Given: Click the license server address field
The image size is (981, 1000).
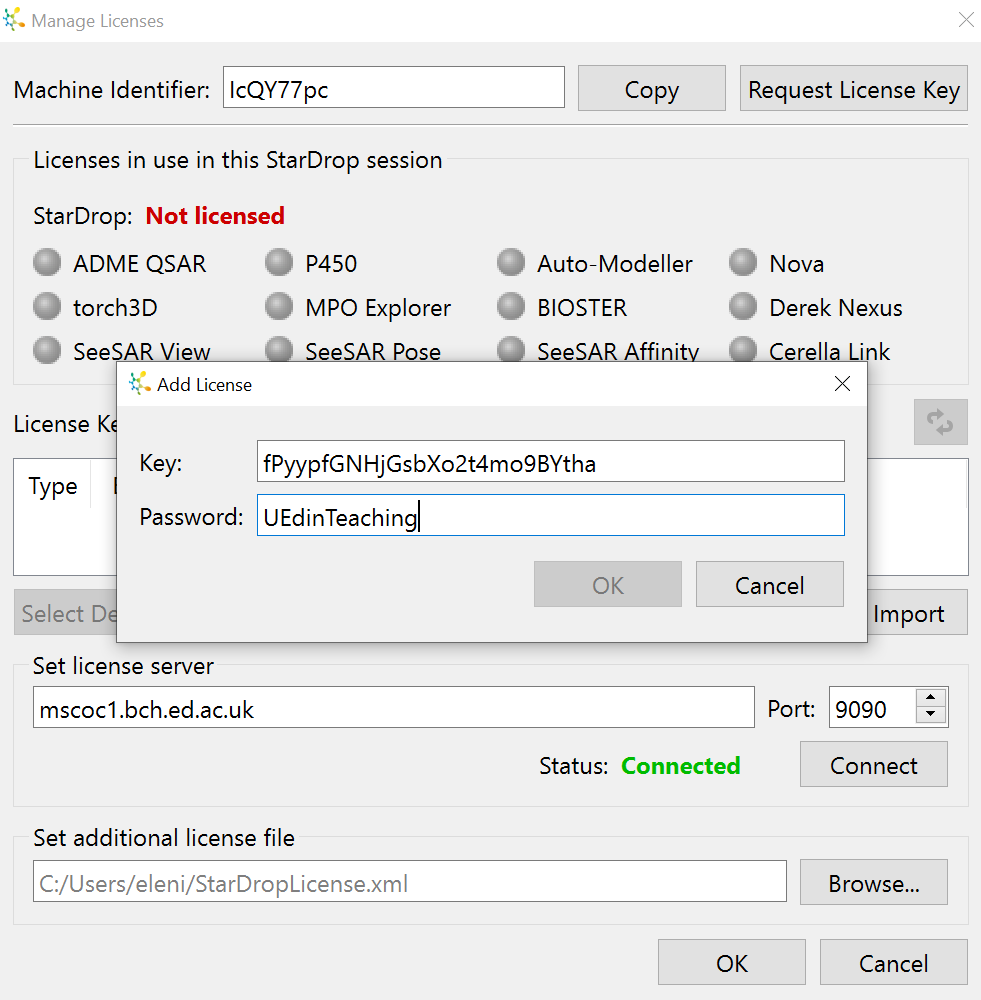Looking at the screenshot, I should pyautogui.click(x=394, y=707).
